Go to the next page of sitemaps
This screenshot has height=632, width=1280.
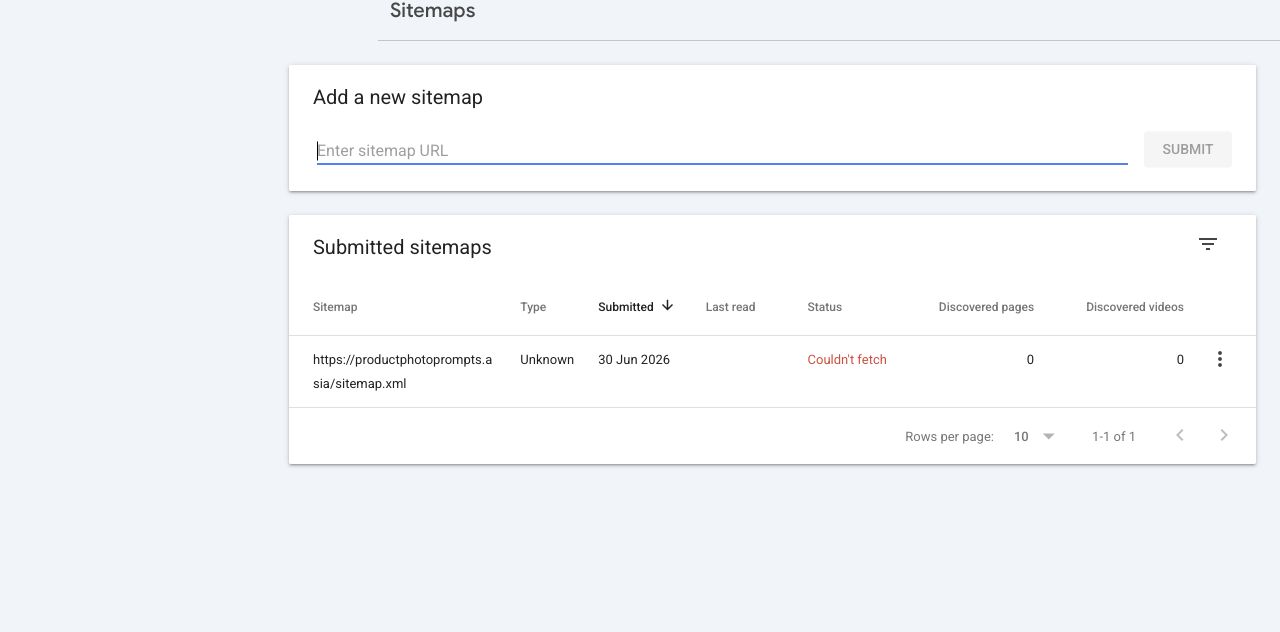click(x=1224, y=435)
